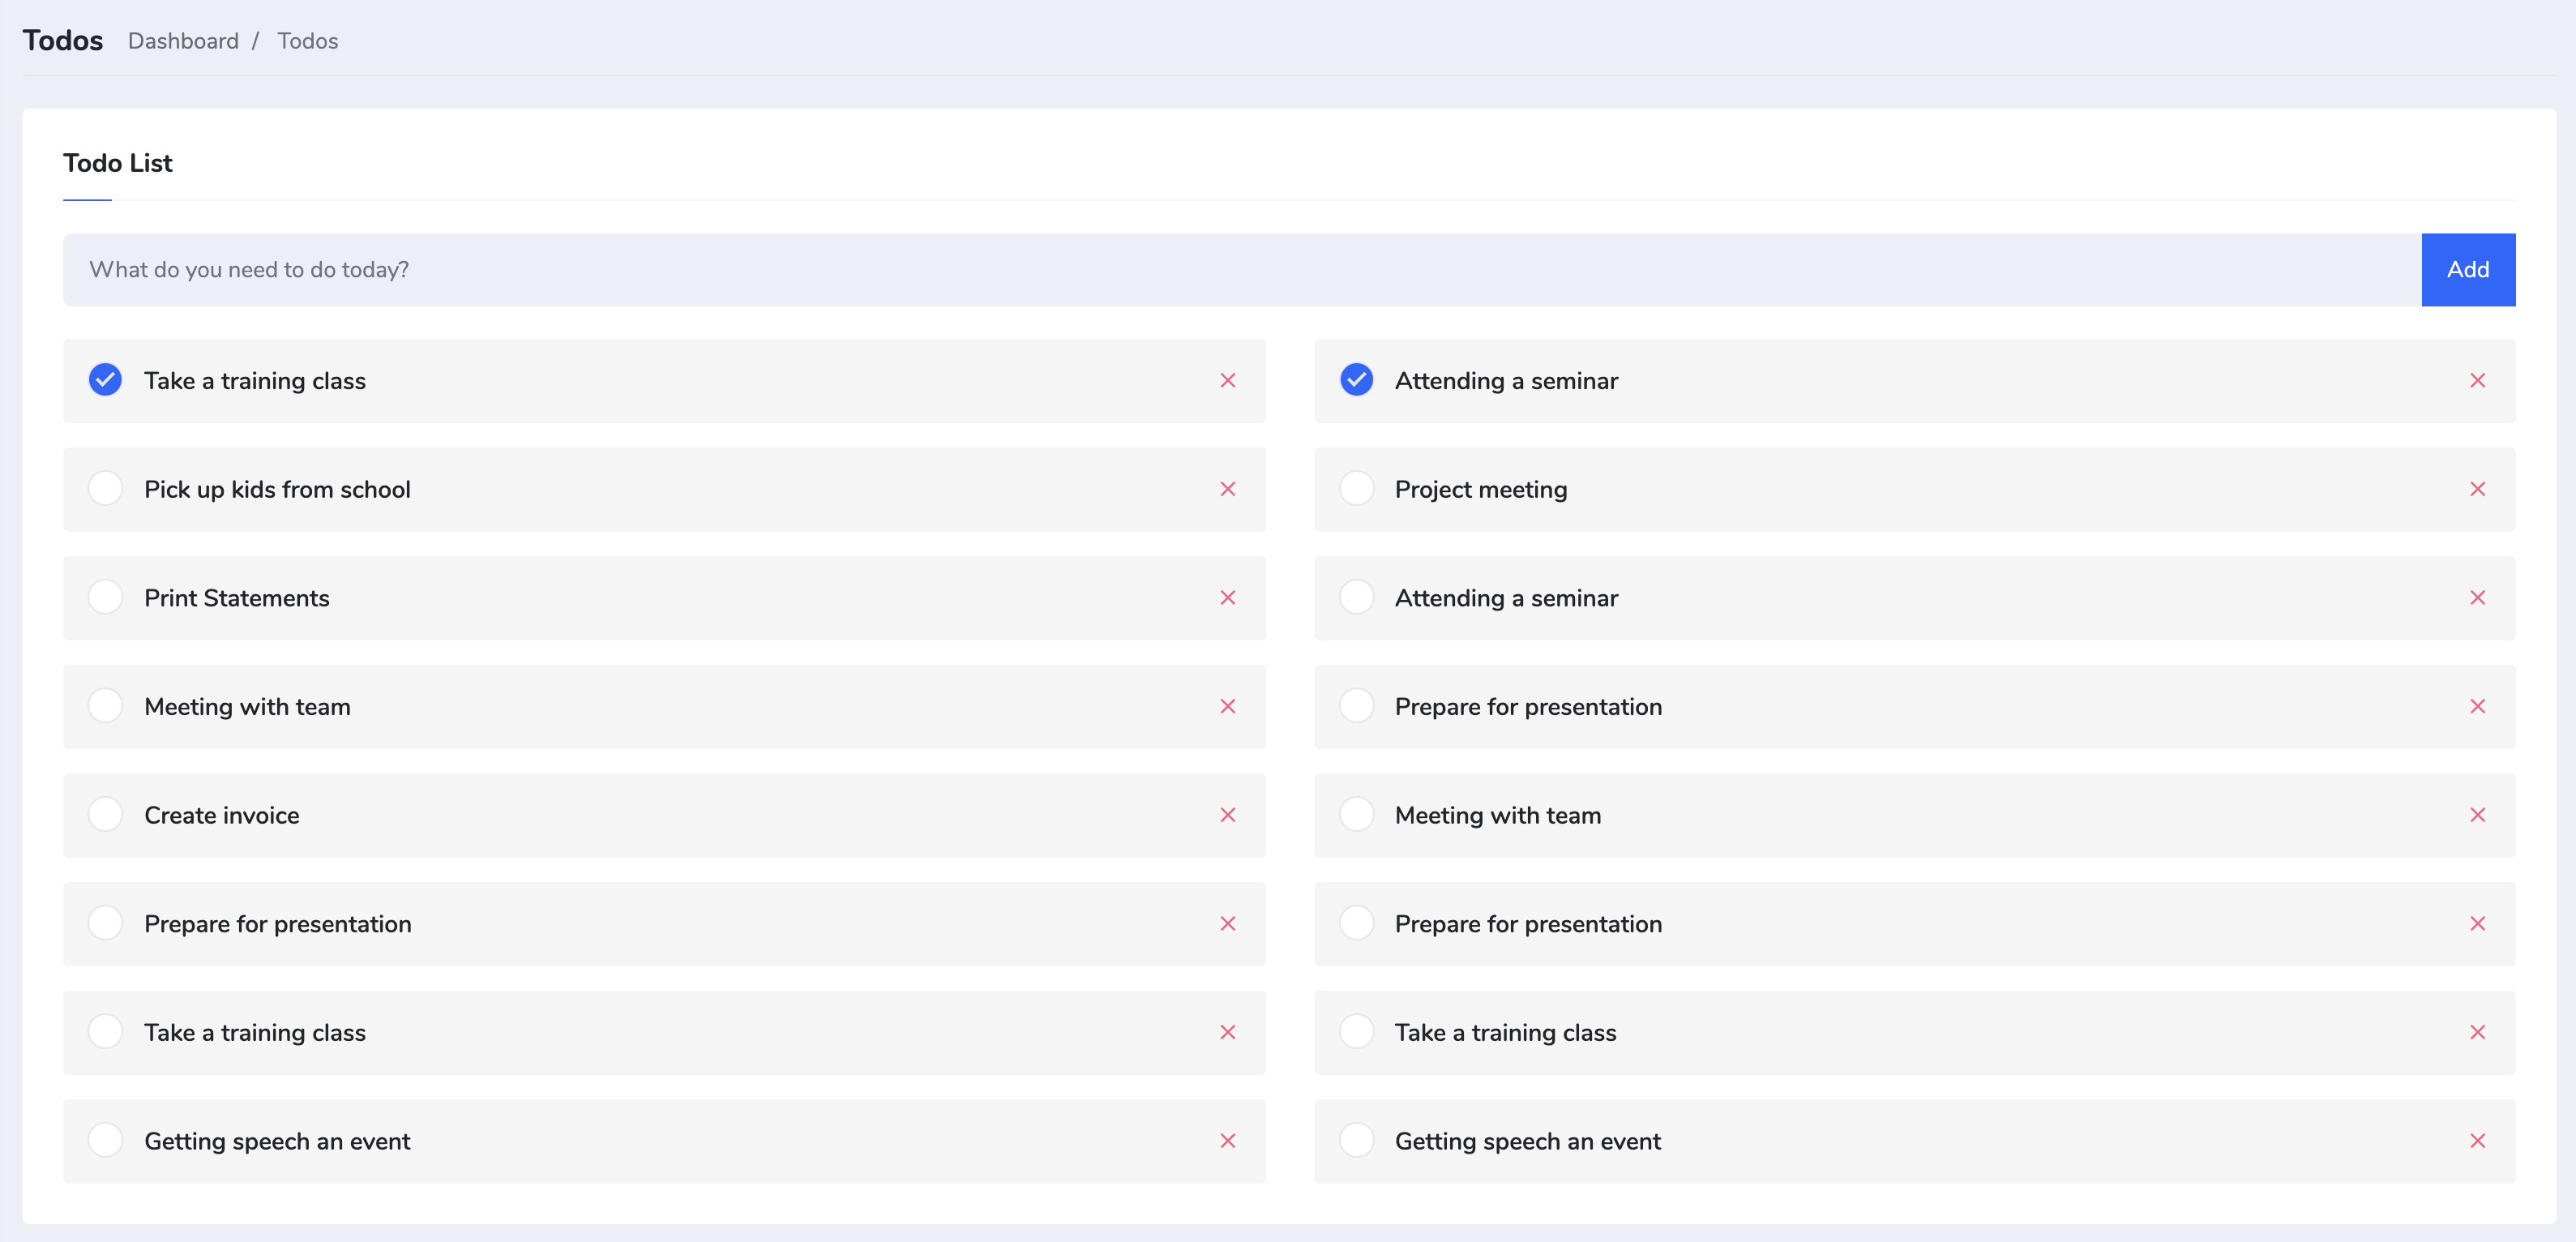Focus the 'What do you need to do today?' field
The height and width of the screenshot is (1242, 2576).
[1242, 270]
